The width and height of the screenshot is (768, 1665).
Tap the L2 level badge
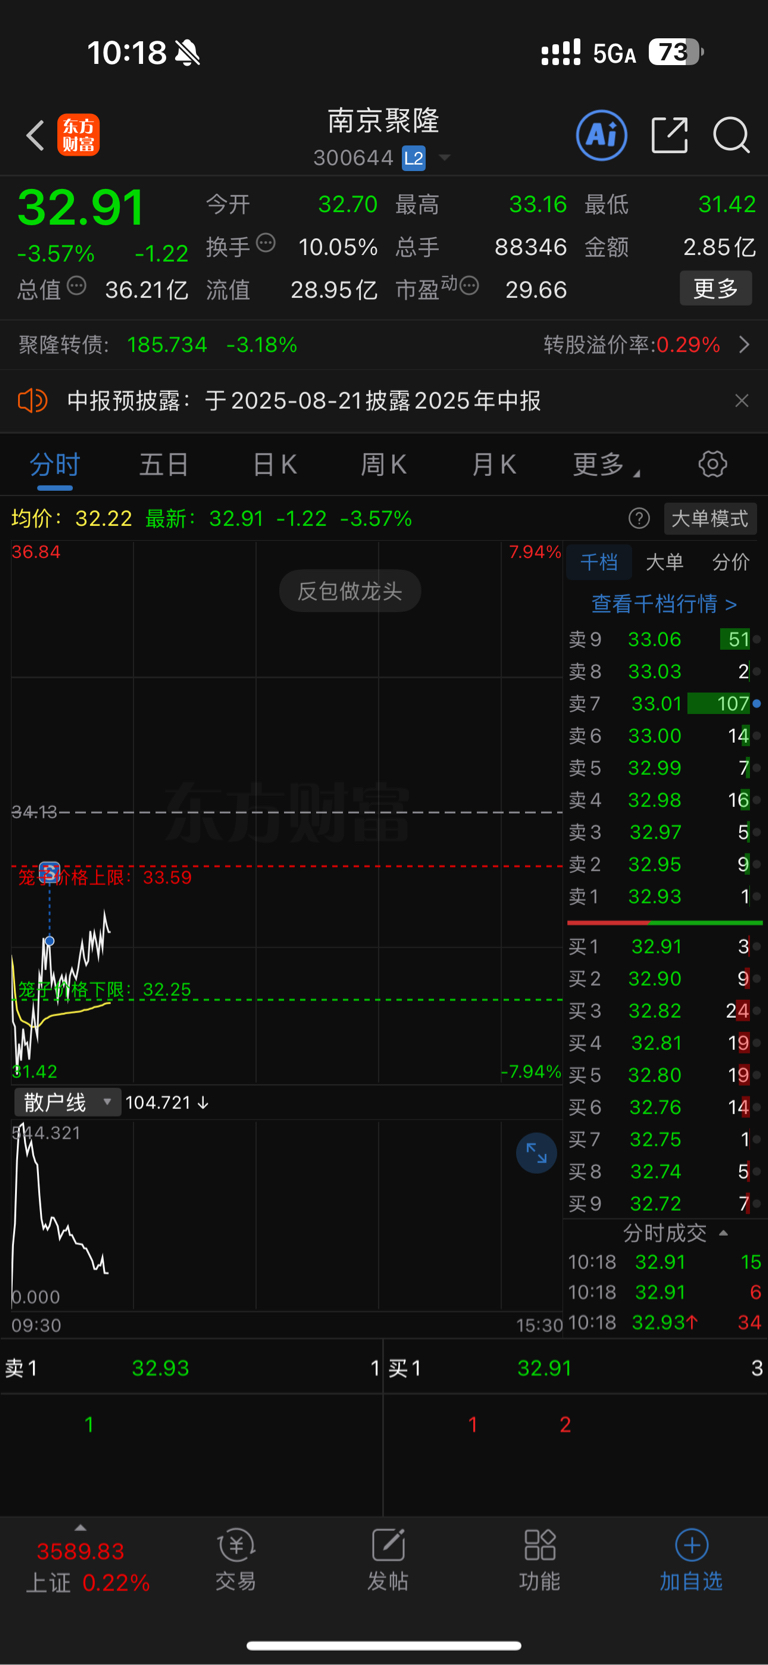tap(414, 158)
